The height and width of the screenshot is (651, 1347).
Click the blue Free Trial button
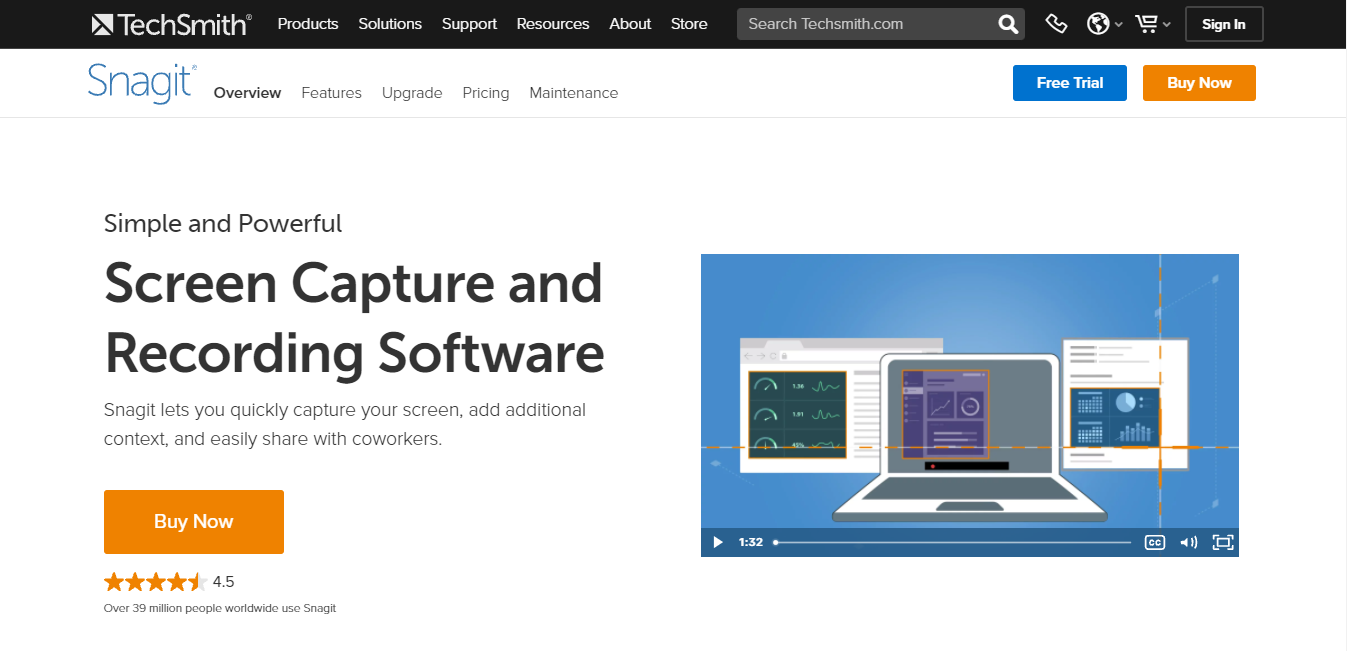click(x=1070, y=83)
